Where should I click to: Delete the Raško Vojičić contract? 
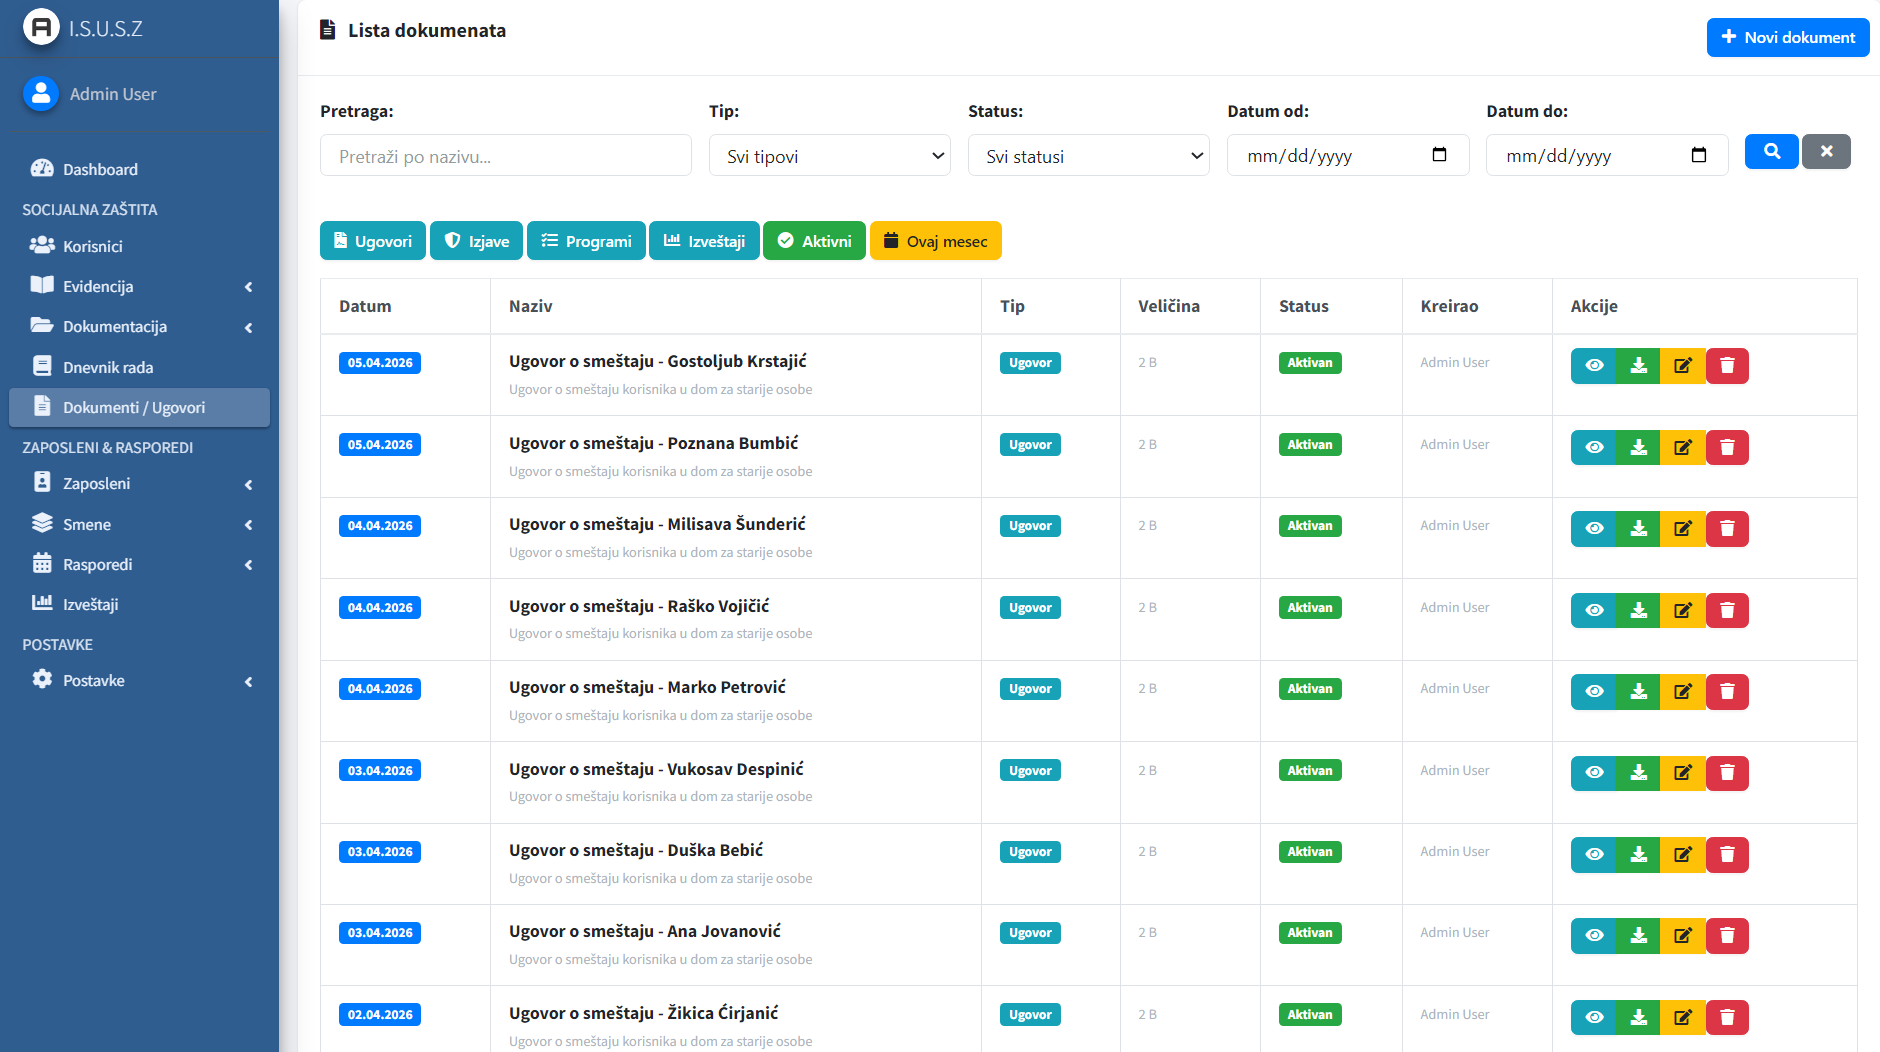point(1727,611)
